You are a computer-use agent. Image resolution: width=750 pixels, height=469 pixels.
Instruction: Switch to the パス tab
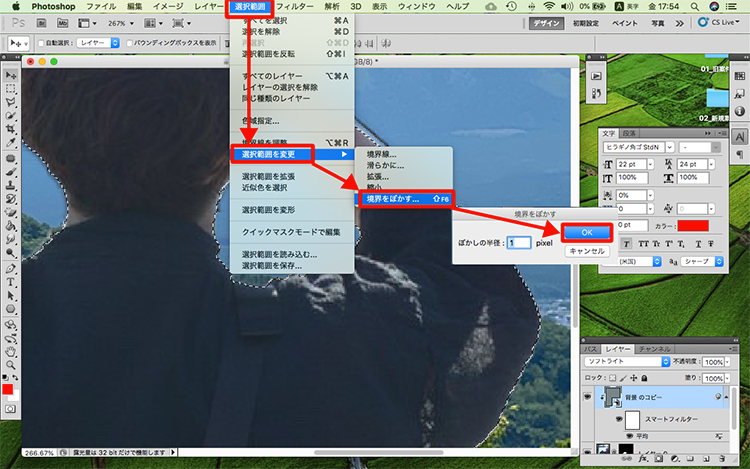[x=590, y=349]
